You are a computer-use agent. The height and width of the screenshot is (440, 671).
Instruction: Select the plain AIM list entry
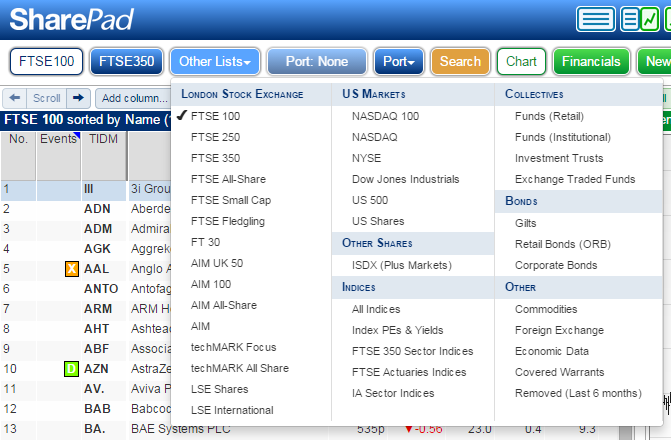(x=200, y=326)
